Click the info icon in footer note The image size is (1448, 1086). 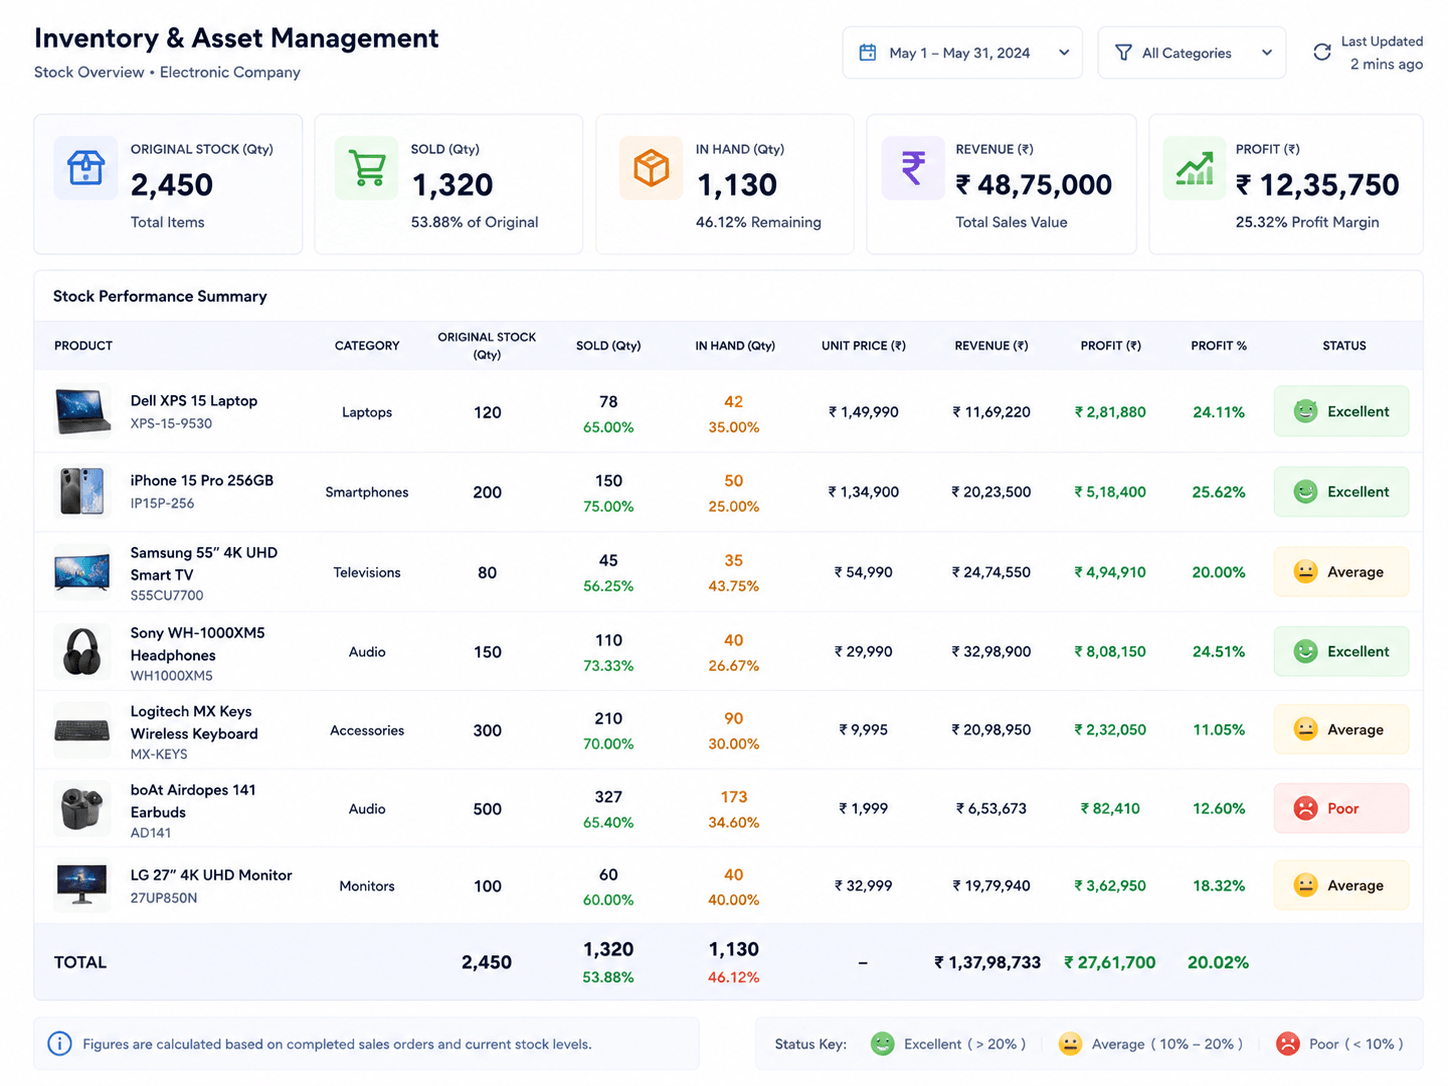[x=60, y=1044]
